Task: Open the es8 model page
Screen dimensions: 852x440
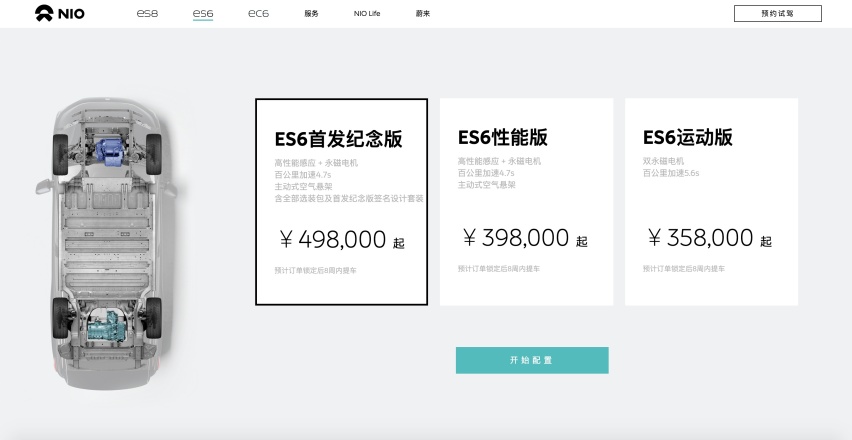Action: click(x=147, y=13)
